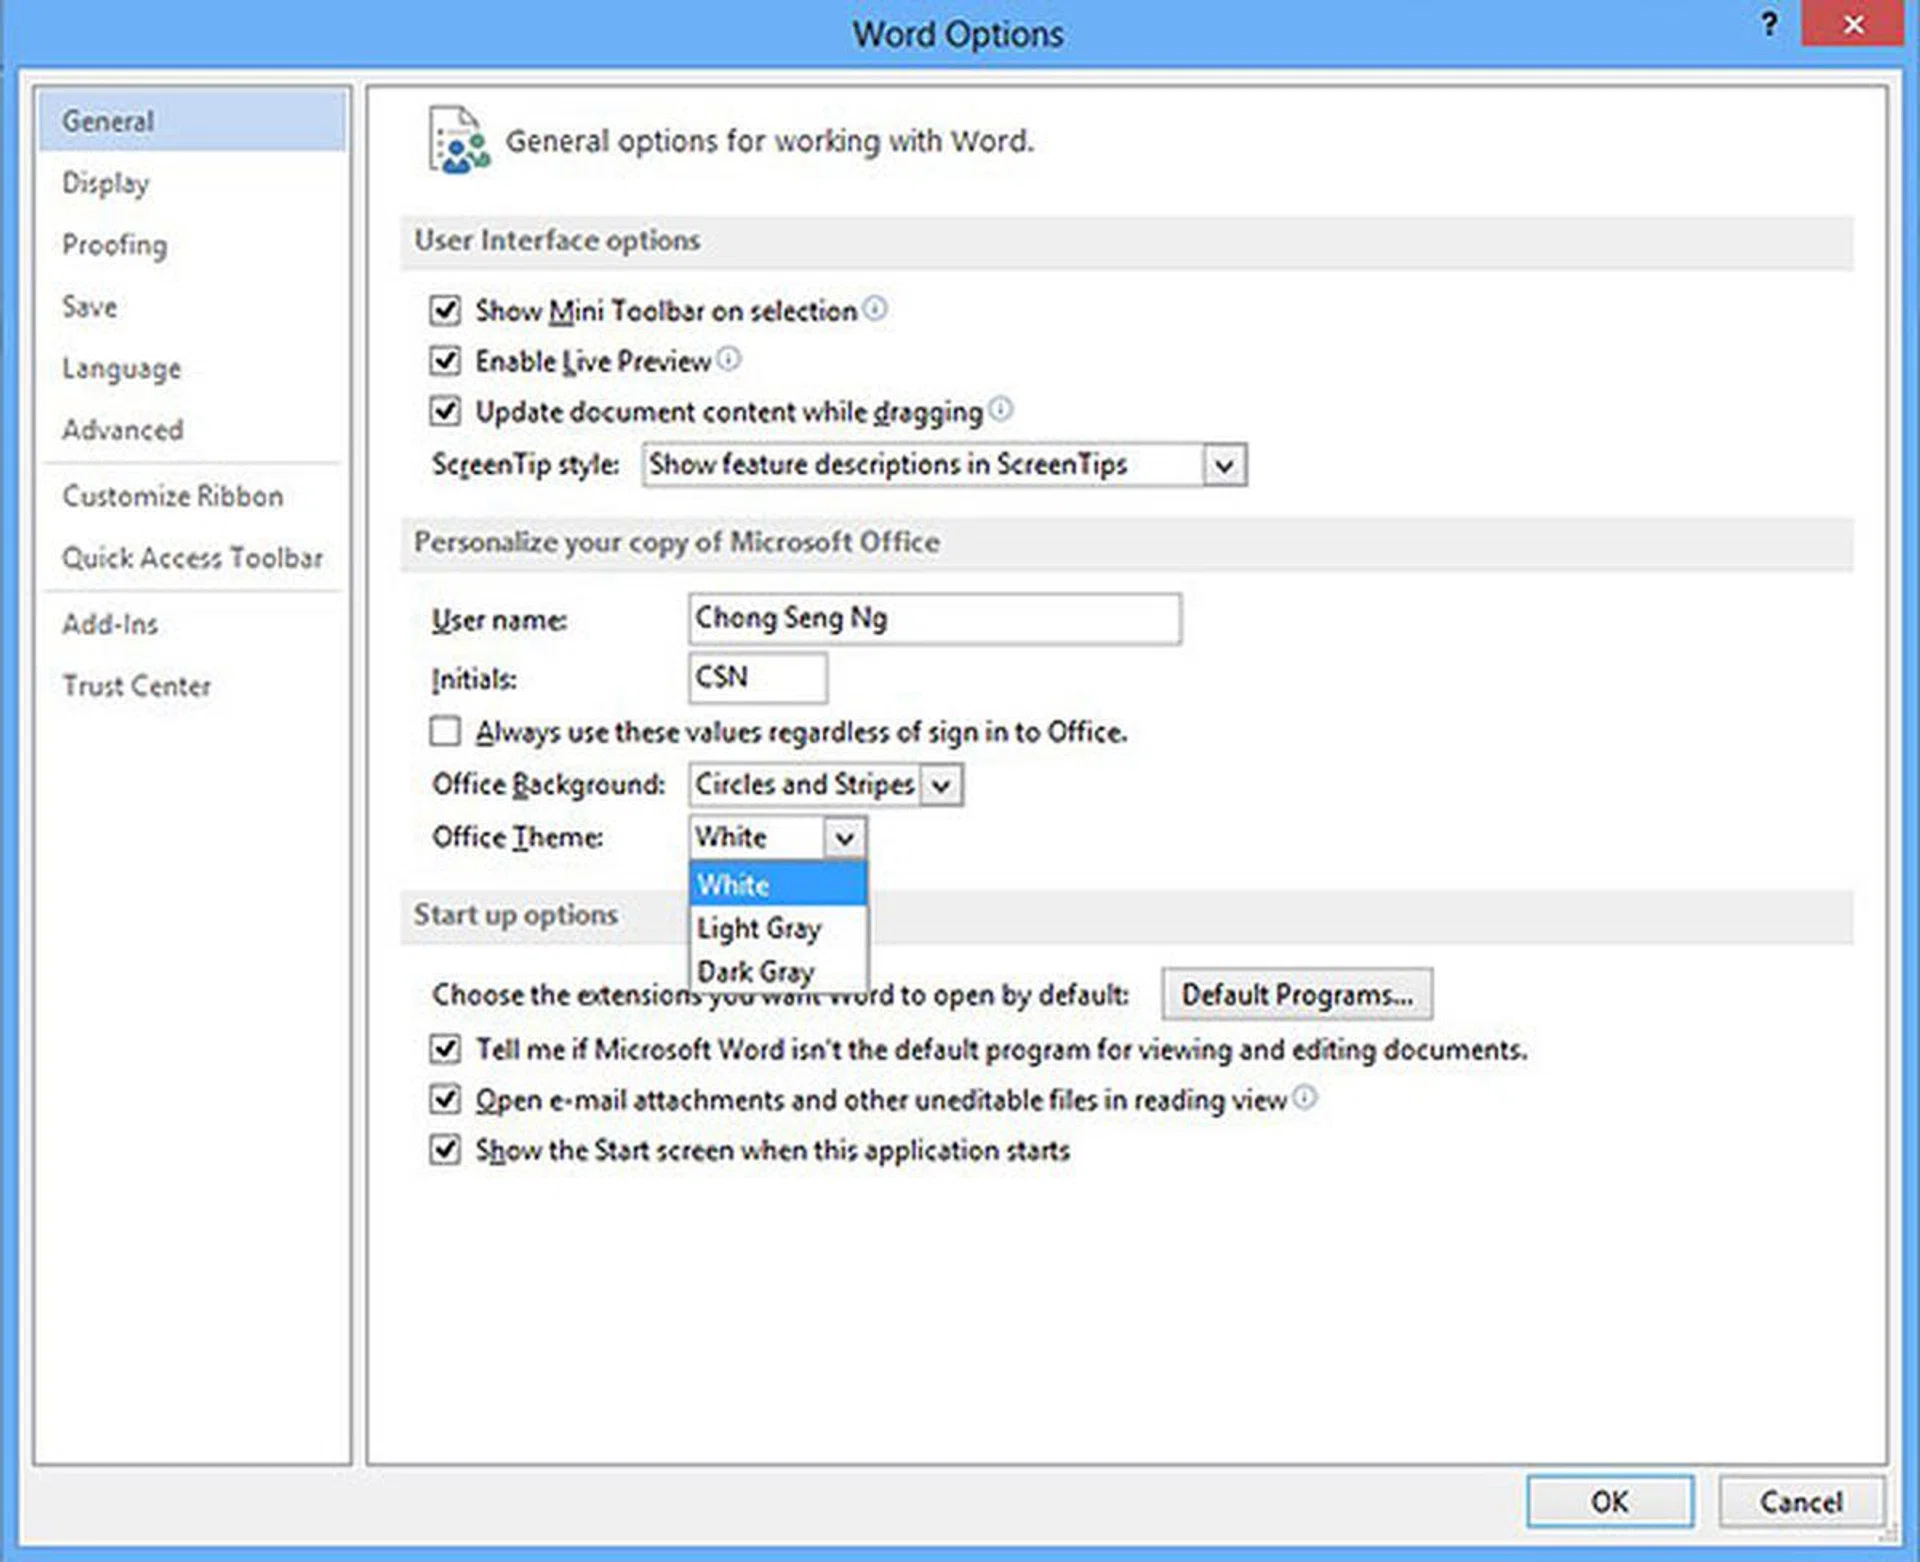Click the Default Programs button
Image resolution: width=1920 pixels, height=1562 pixels.
coord(1296,995)
